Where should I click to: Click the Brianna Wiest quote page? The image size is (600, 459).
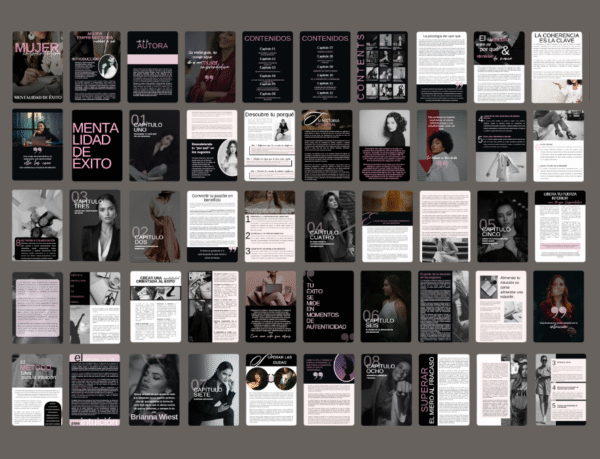pos(153,388)
